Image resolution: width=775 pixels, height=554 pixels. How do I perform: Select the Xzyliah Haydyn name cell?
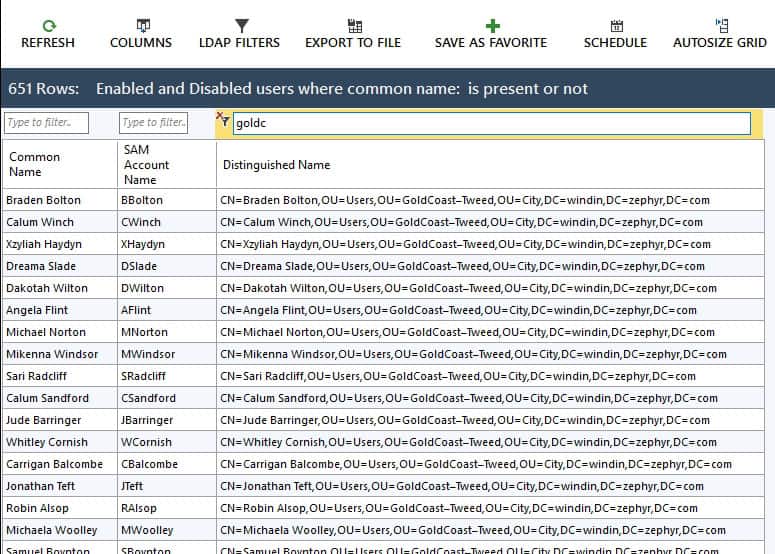[60, 244]
